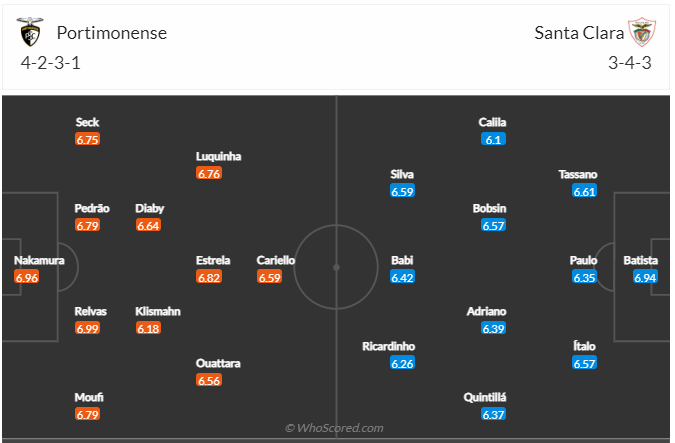The image size is (675, 443).
Task: Select goalkeeper Nakamura's name
Action: 39,260
